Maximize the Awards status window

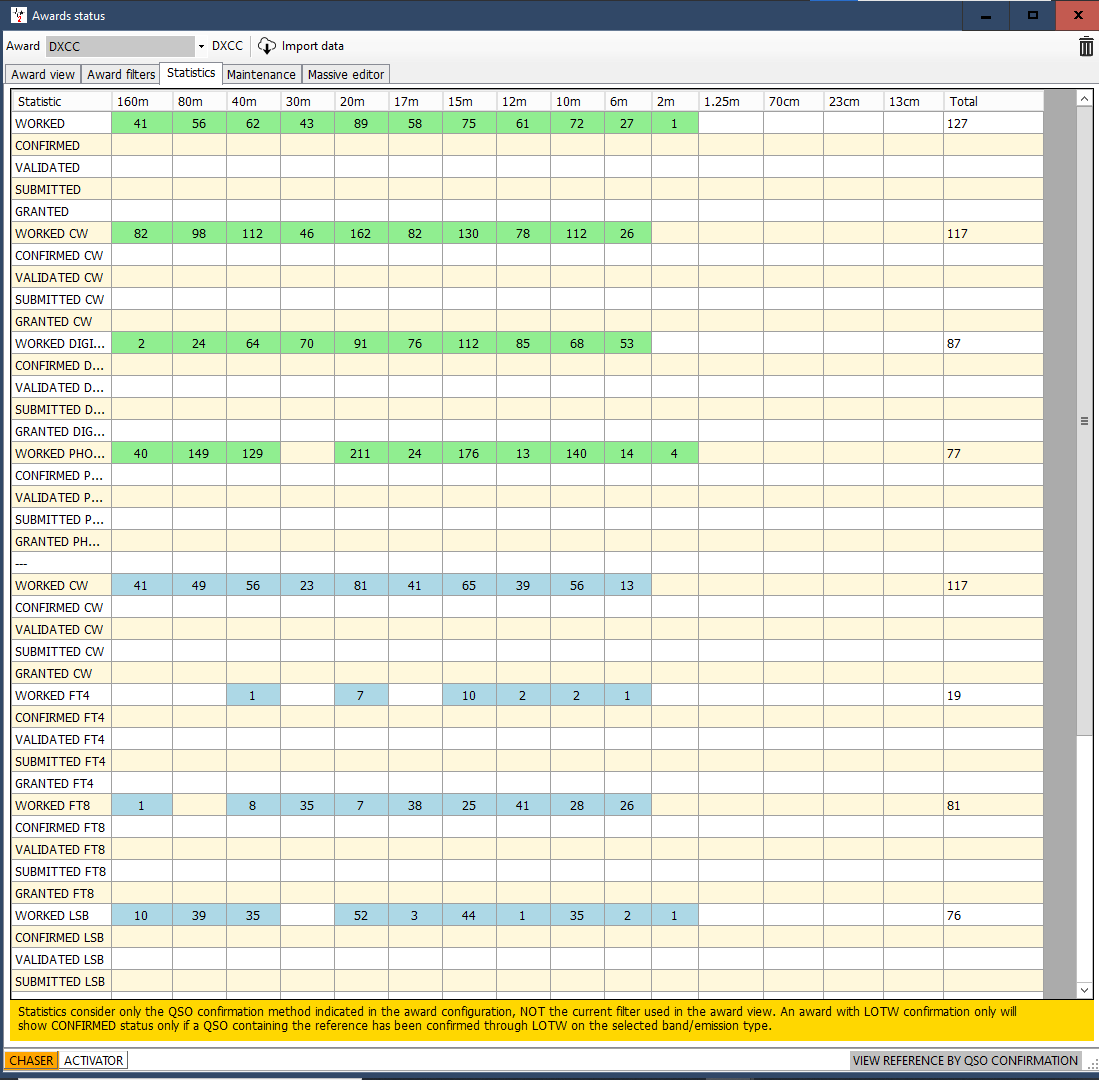(x=1032, y=15)
